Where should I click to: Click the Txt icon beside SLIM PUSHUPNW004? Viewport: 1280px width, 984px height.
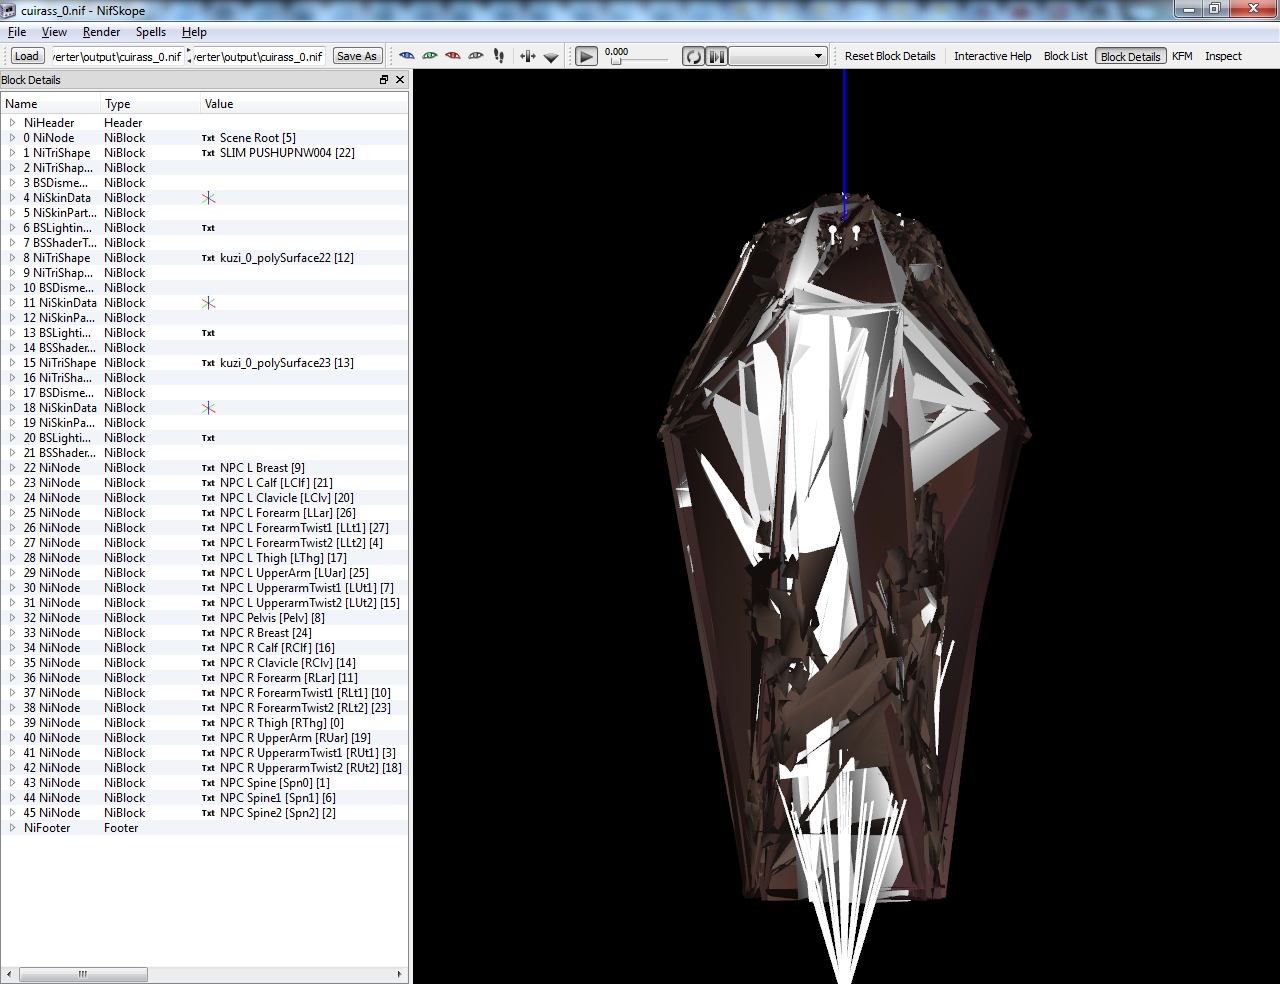click(x=208, y=153)
